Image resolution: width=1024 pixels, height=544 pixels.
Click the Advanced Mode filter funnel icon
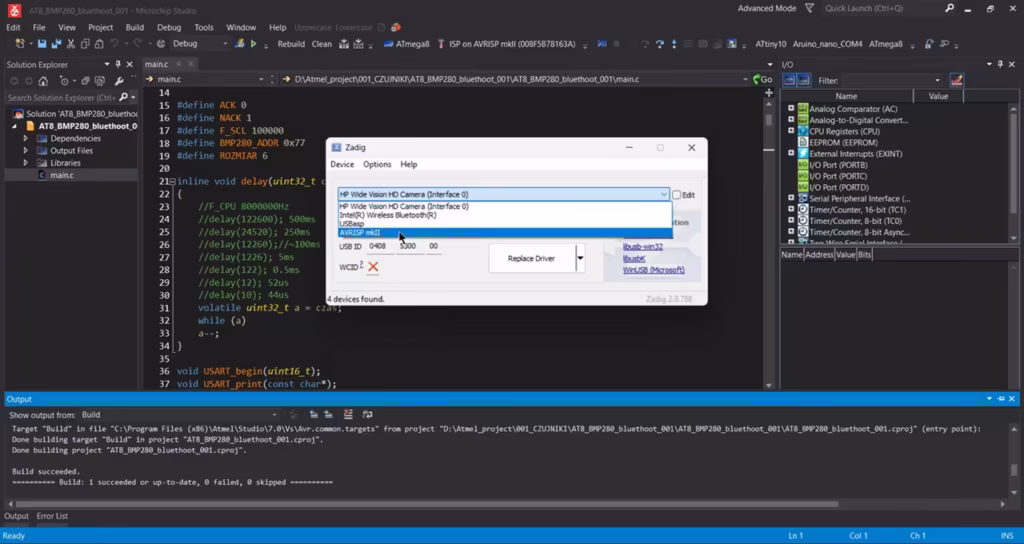[808, 8]
